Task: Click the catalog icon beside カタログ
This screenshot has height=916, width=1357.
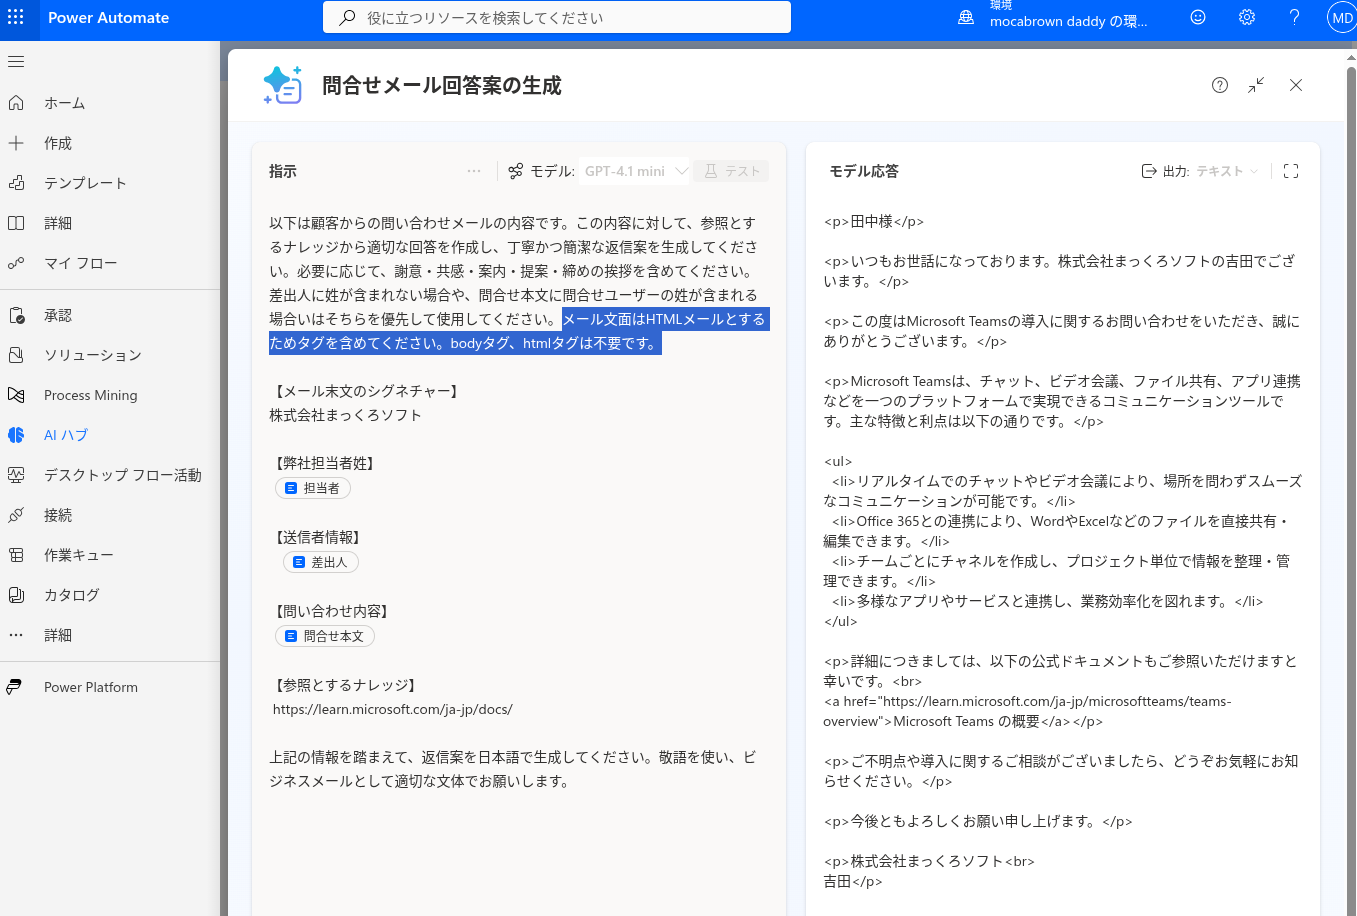Action: point(16,595)
